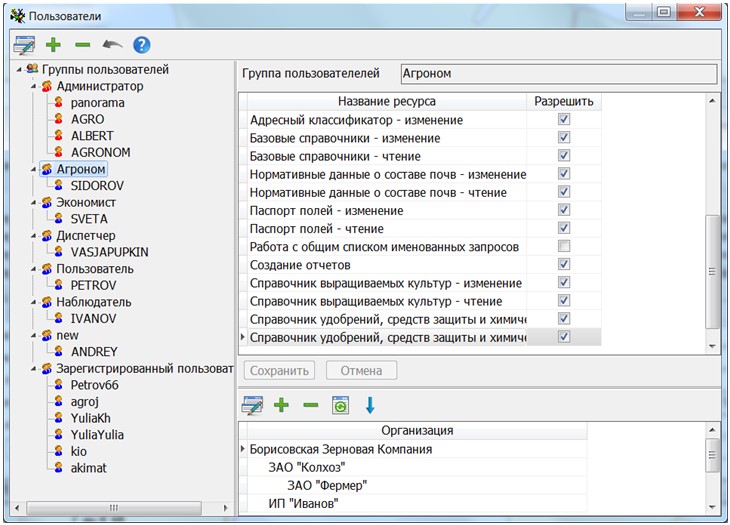Click the green refresh icon above organizations
The width and height of the screenshot is (730, 525).
click(340, 405)
